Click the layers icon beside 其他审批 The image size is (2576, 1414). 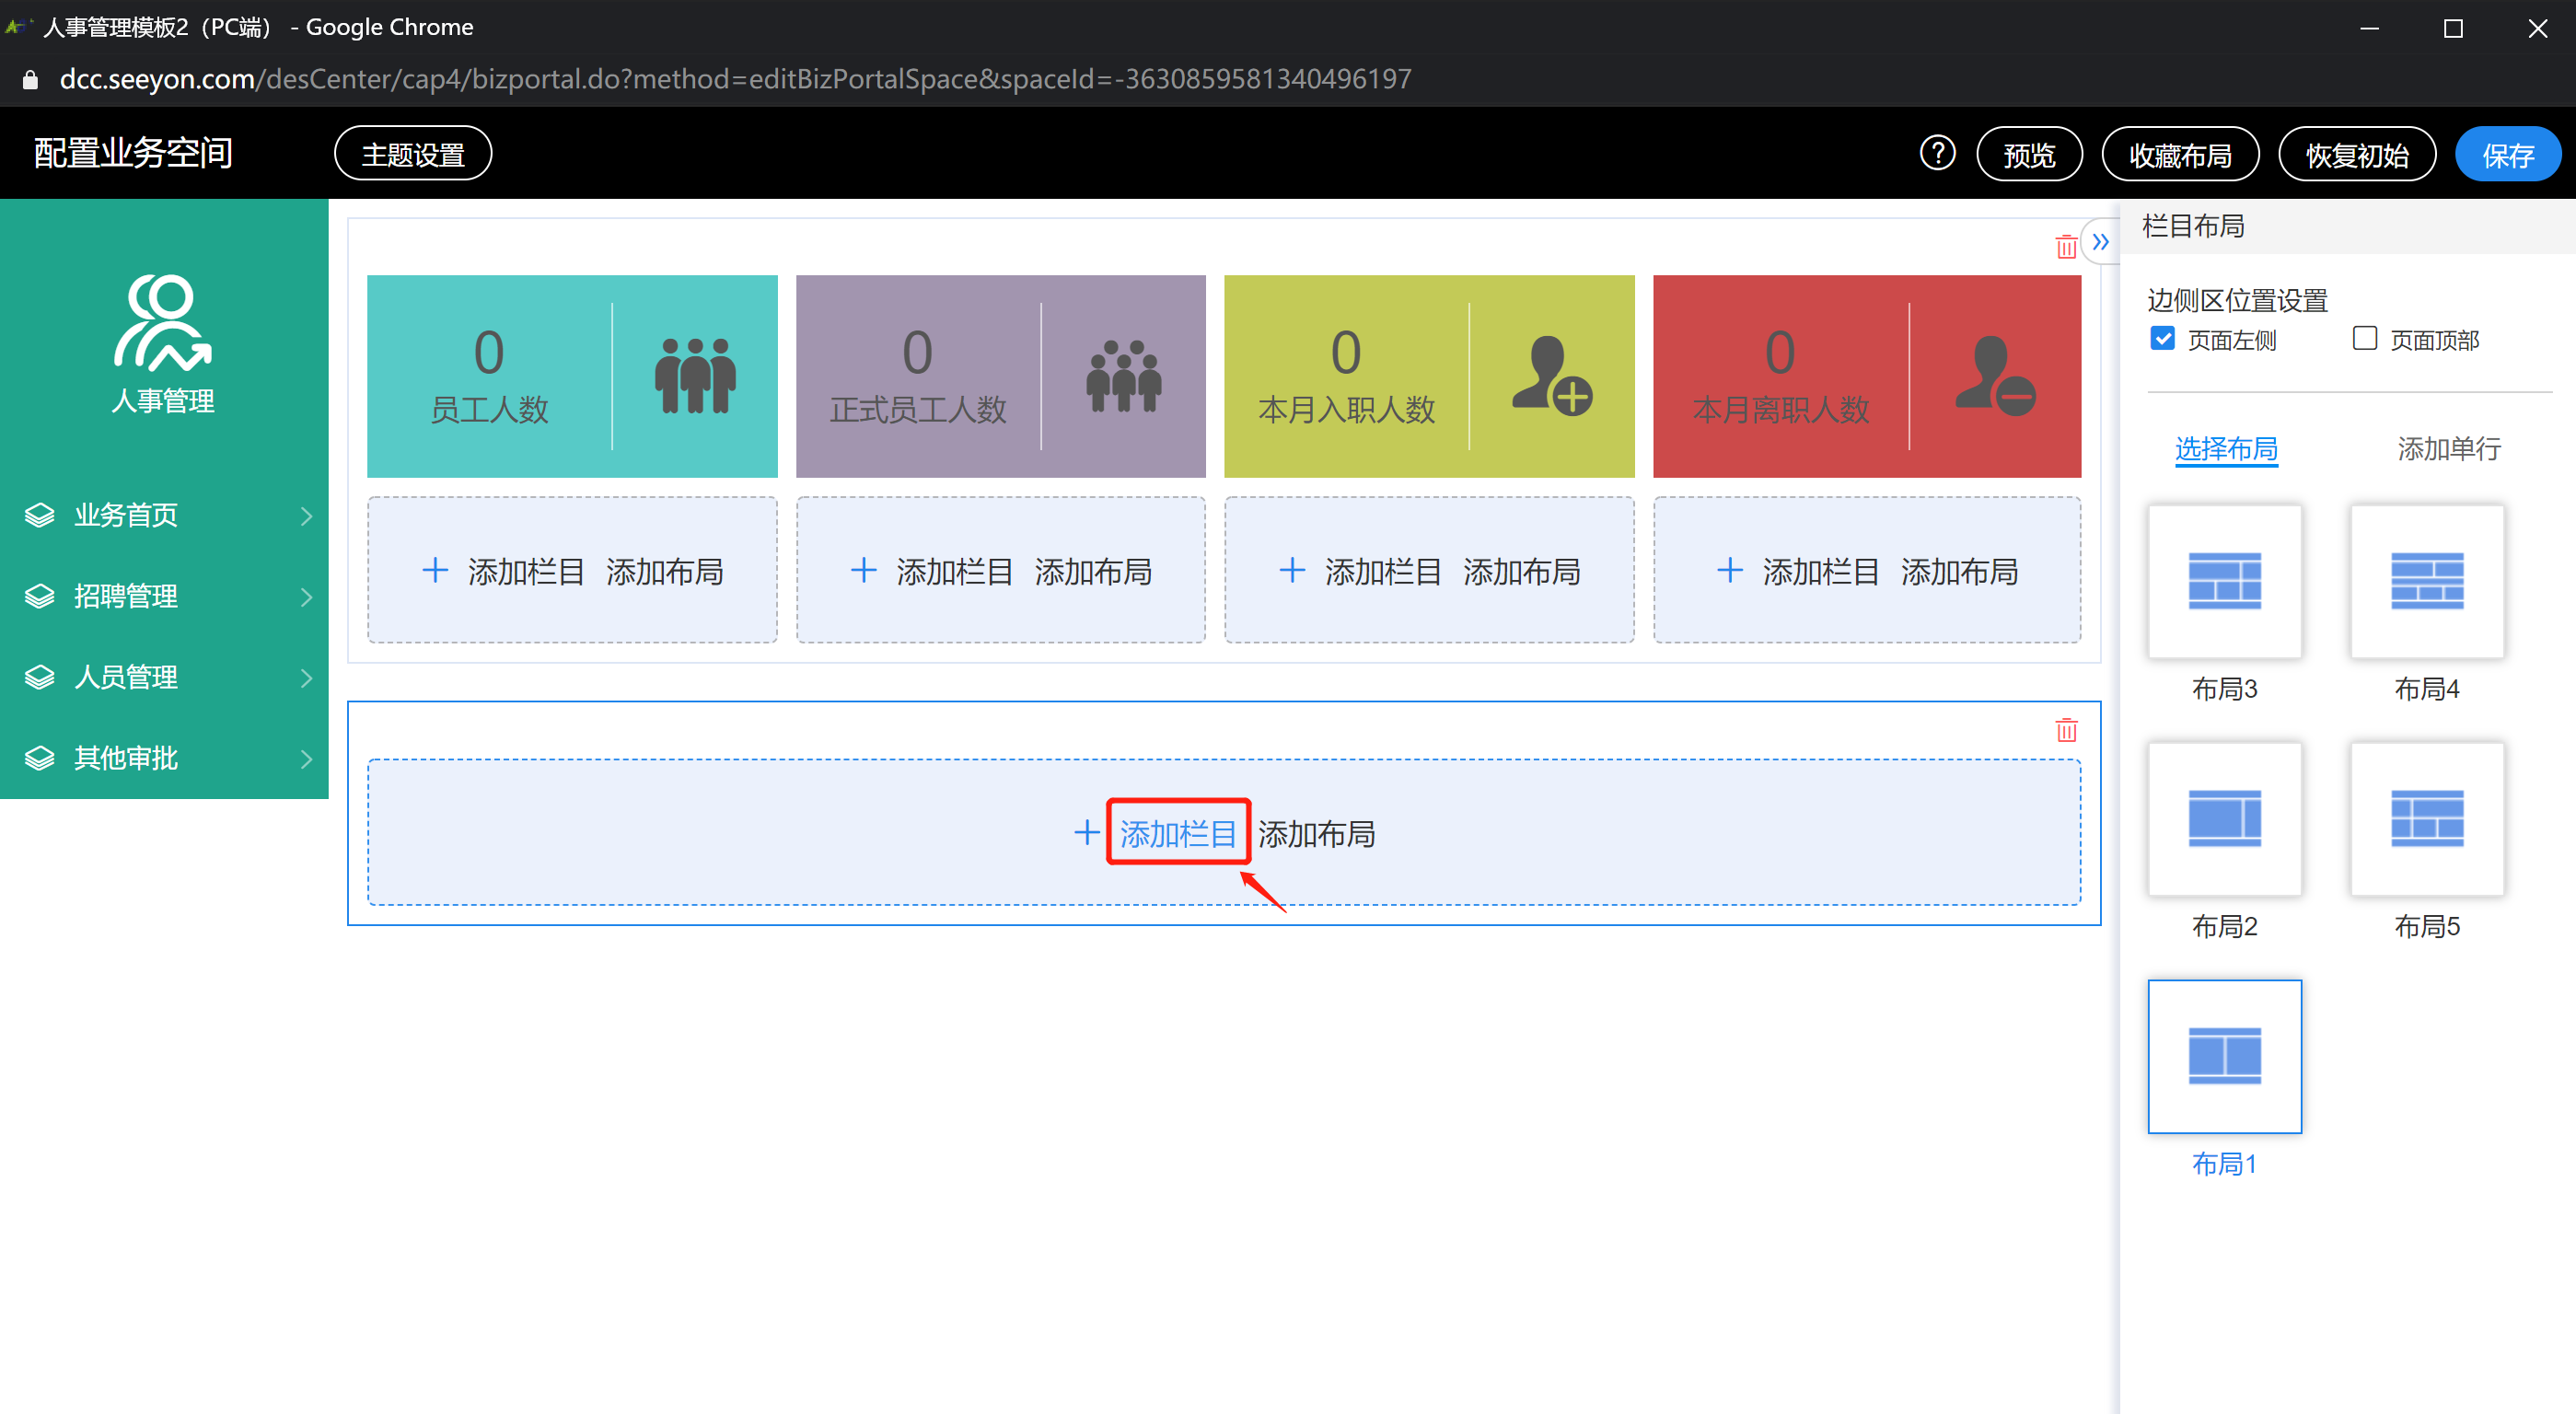click(x=39, y=758)
